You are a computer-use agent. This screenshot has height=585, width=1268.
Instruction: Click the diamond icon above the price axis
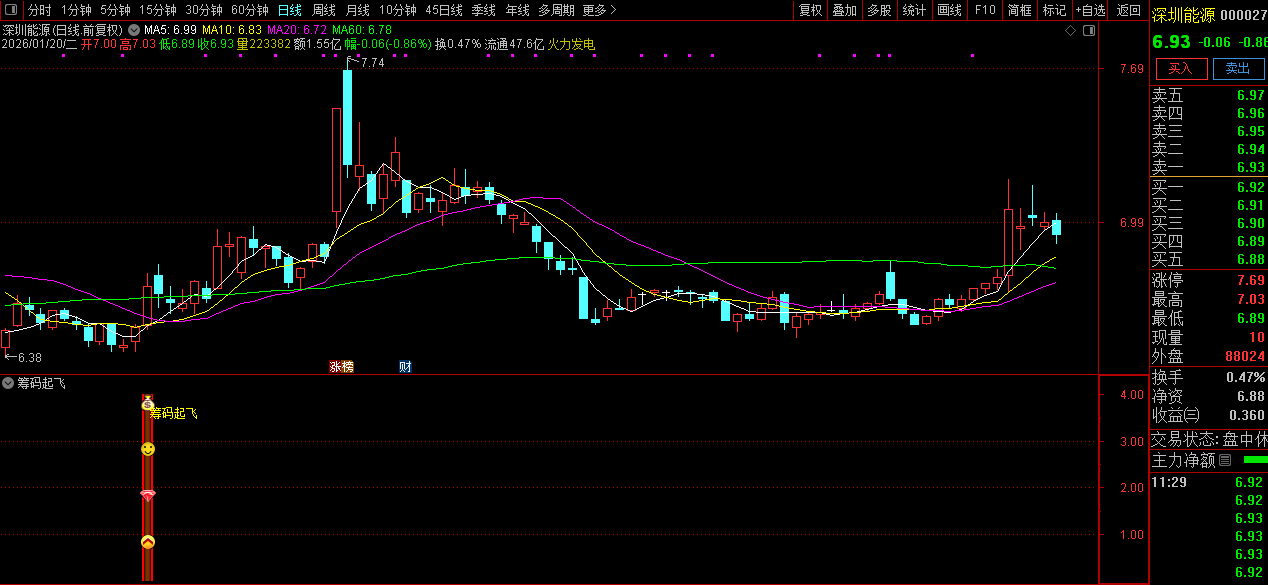1070,31
